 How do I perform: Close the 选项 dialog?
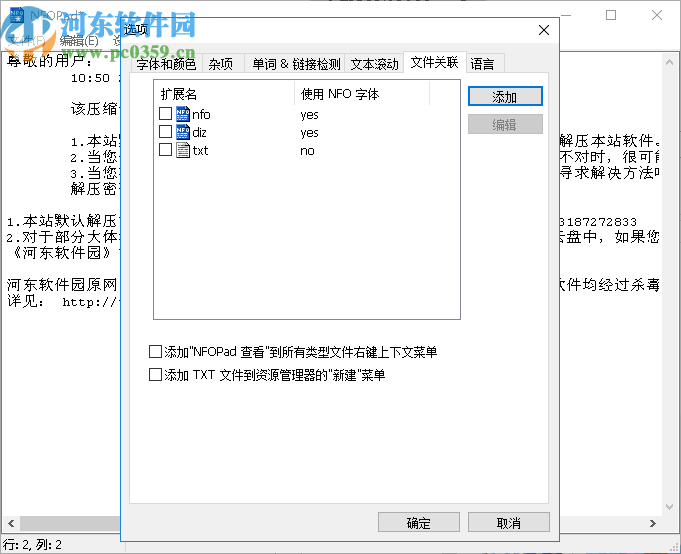(x=544, y=30)
